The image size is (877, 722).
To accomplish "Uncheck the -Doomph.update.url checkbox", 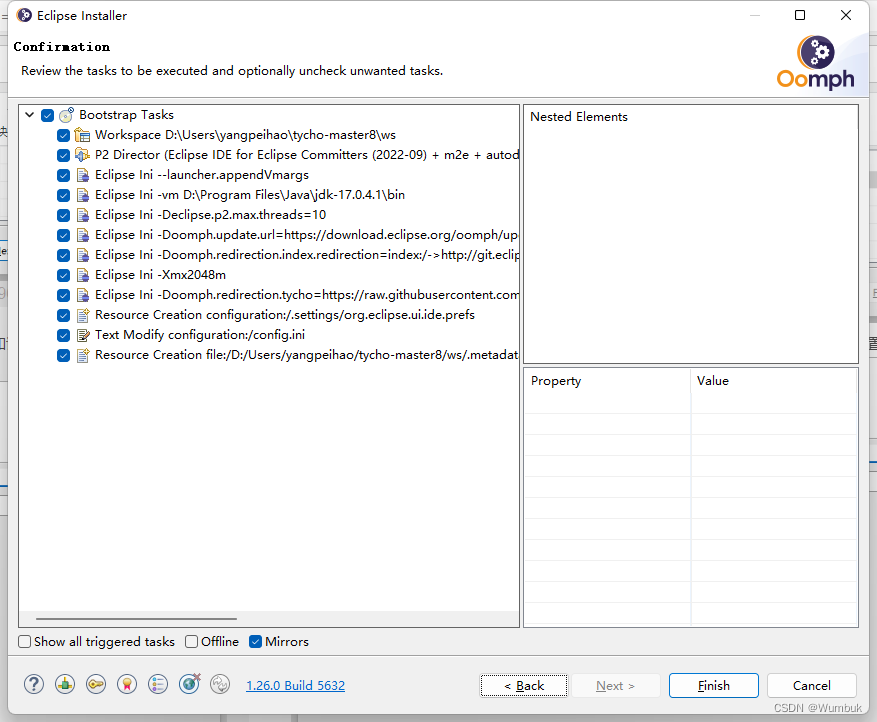I will (x=63, y=235).
